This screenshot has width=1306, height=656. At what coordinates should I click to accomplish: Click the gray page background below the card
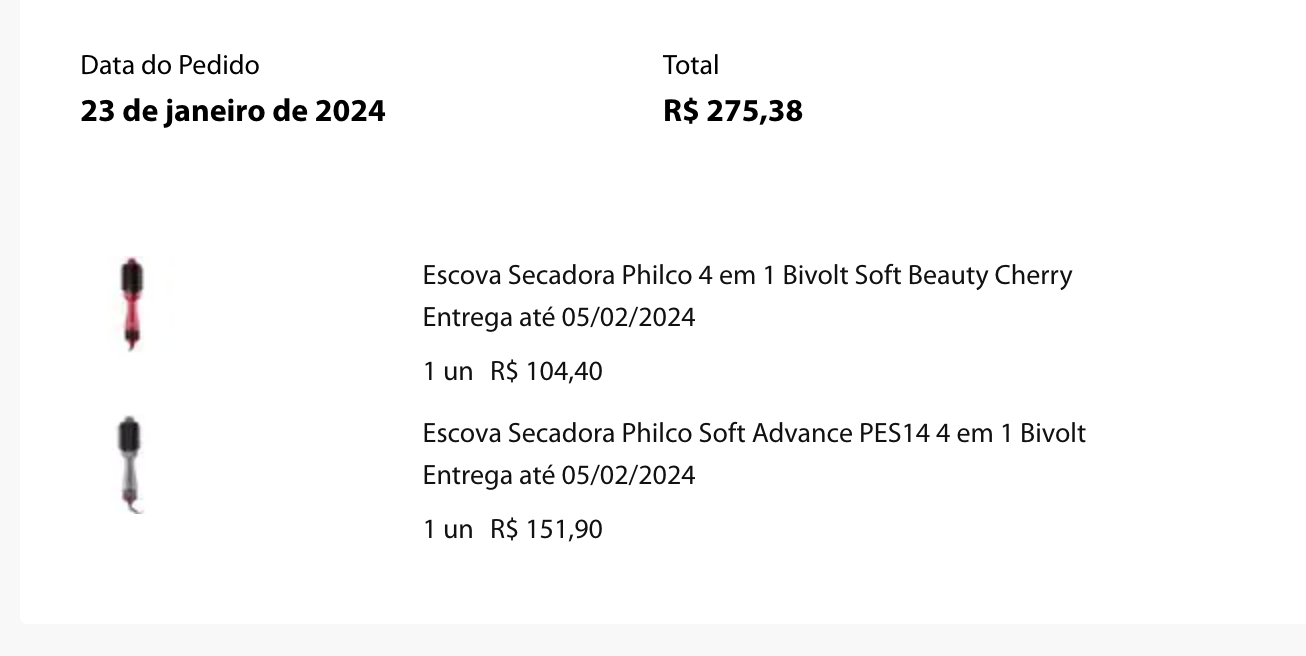click(x=650, y=642)
